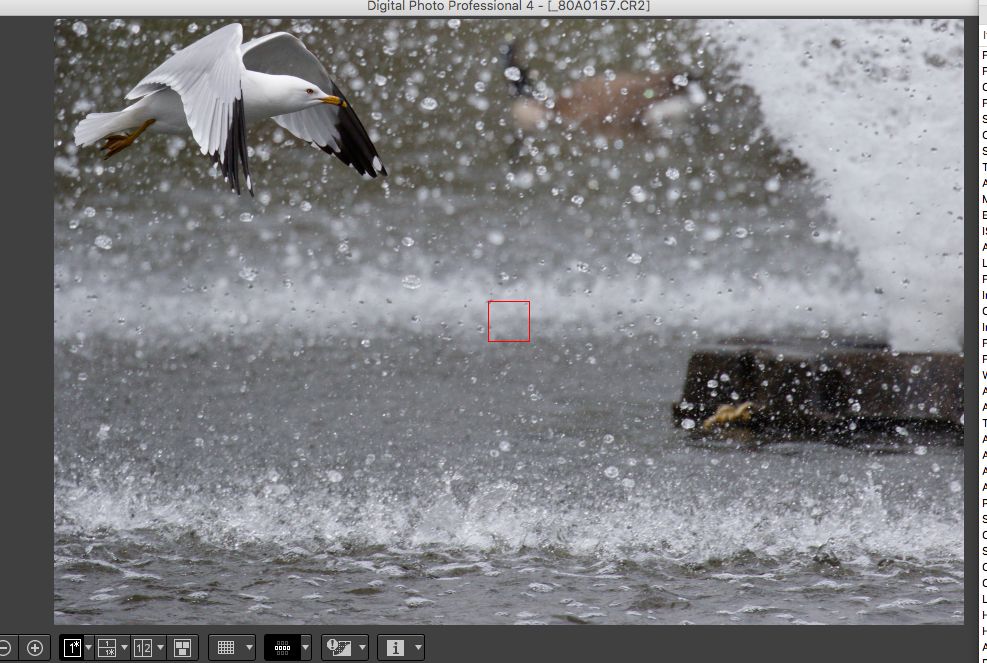
Task: Open the zoom magnification dropdown
Action: pyautogui.click(x=88, y=647)
